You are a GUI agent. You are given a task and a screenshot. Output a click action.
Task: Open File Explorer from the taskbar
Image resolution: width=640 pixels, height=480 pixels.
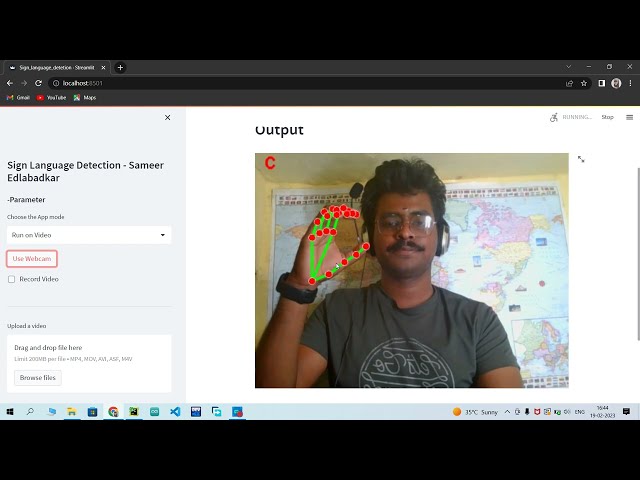click(72, 412)
